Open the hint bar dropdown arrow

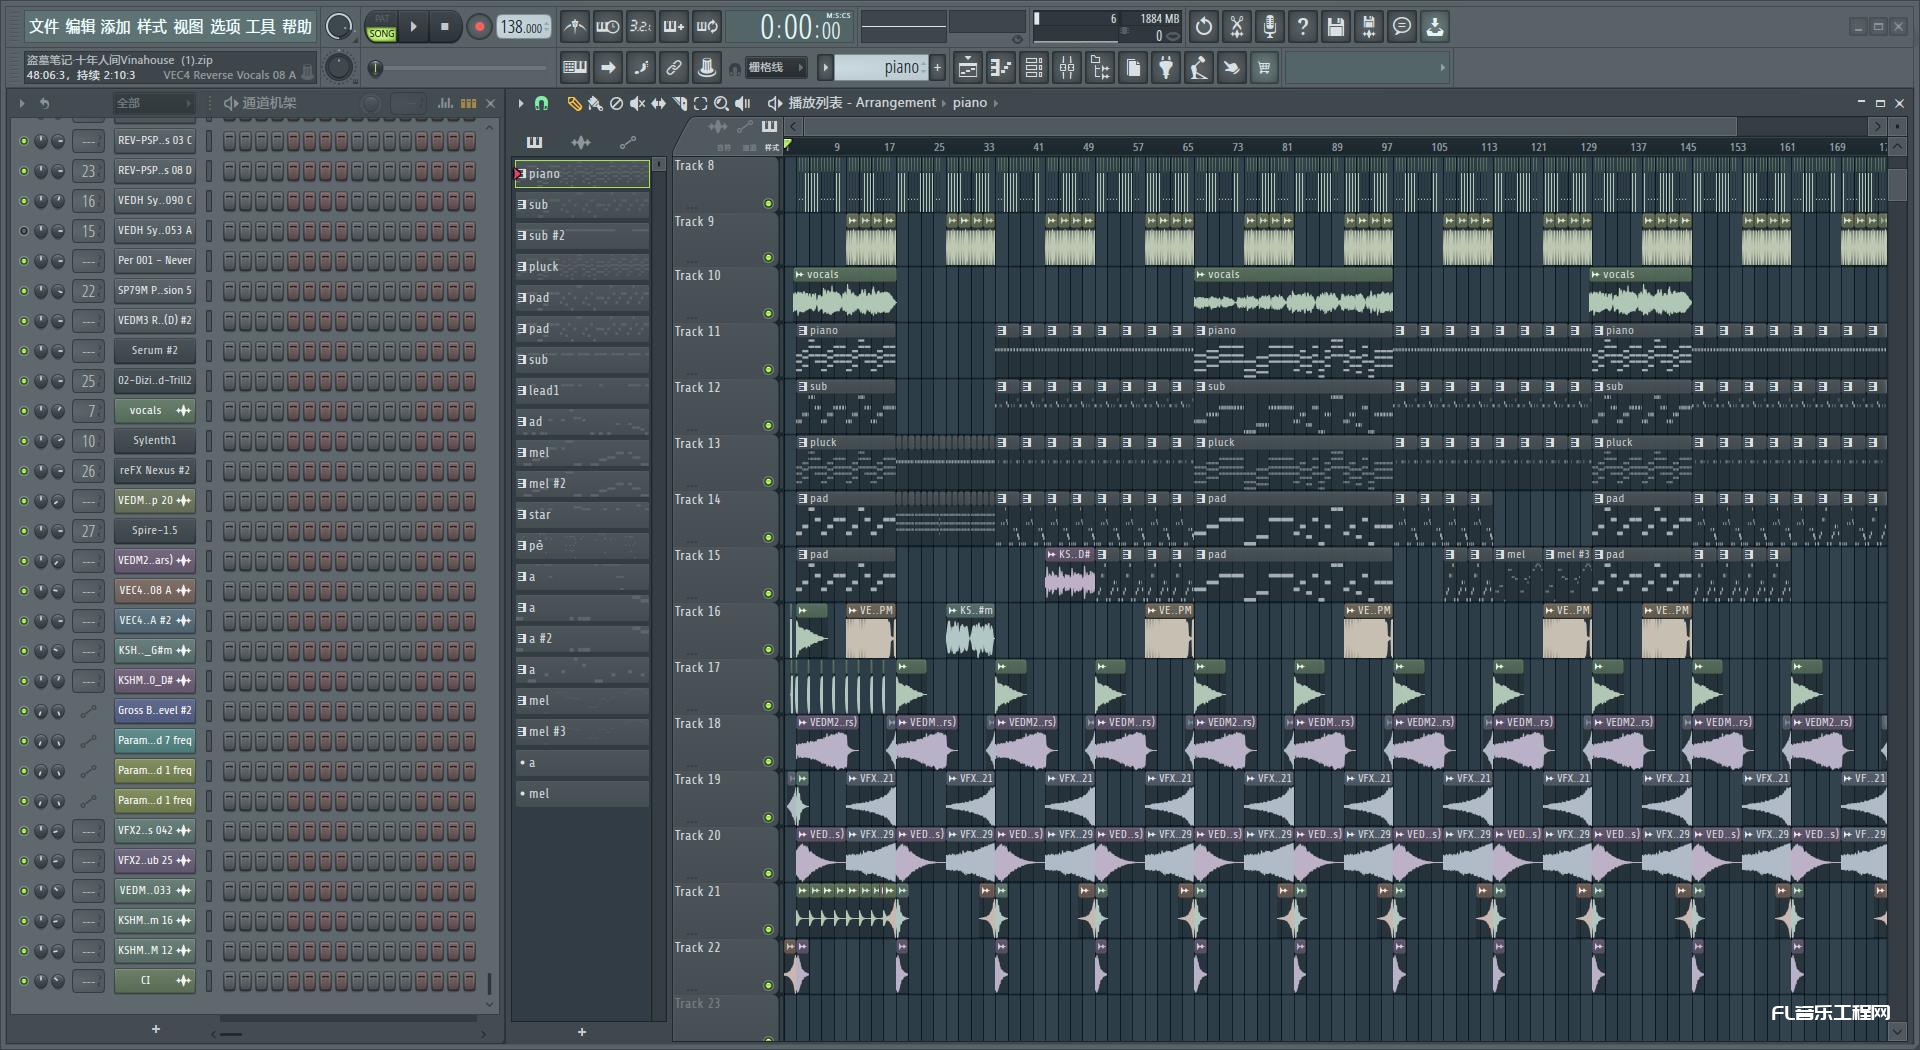pos(1442,68)
